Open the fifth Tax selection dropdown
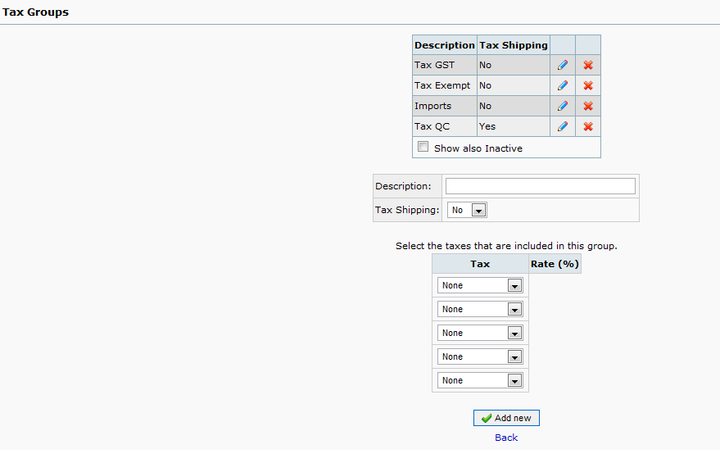Image resolution: width=720 pixels, height=450 pixels. point(480,381)
